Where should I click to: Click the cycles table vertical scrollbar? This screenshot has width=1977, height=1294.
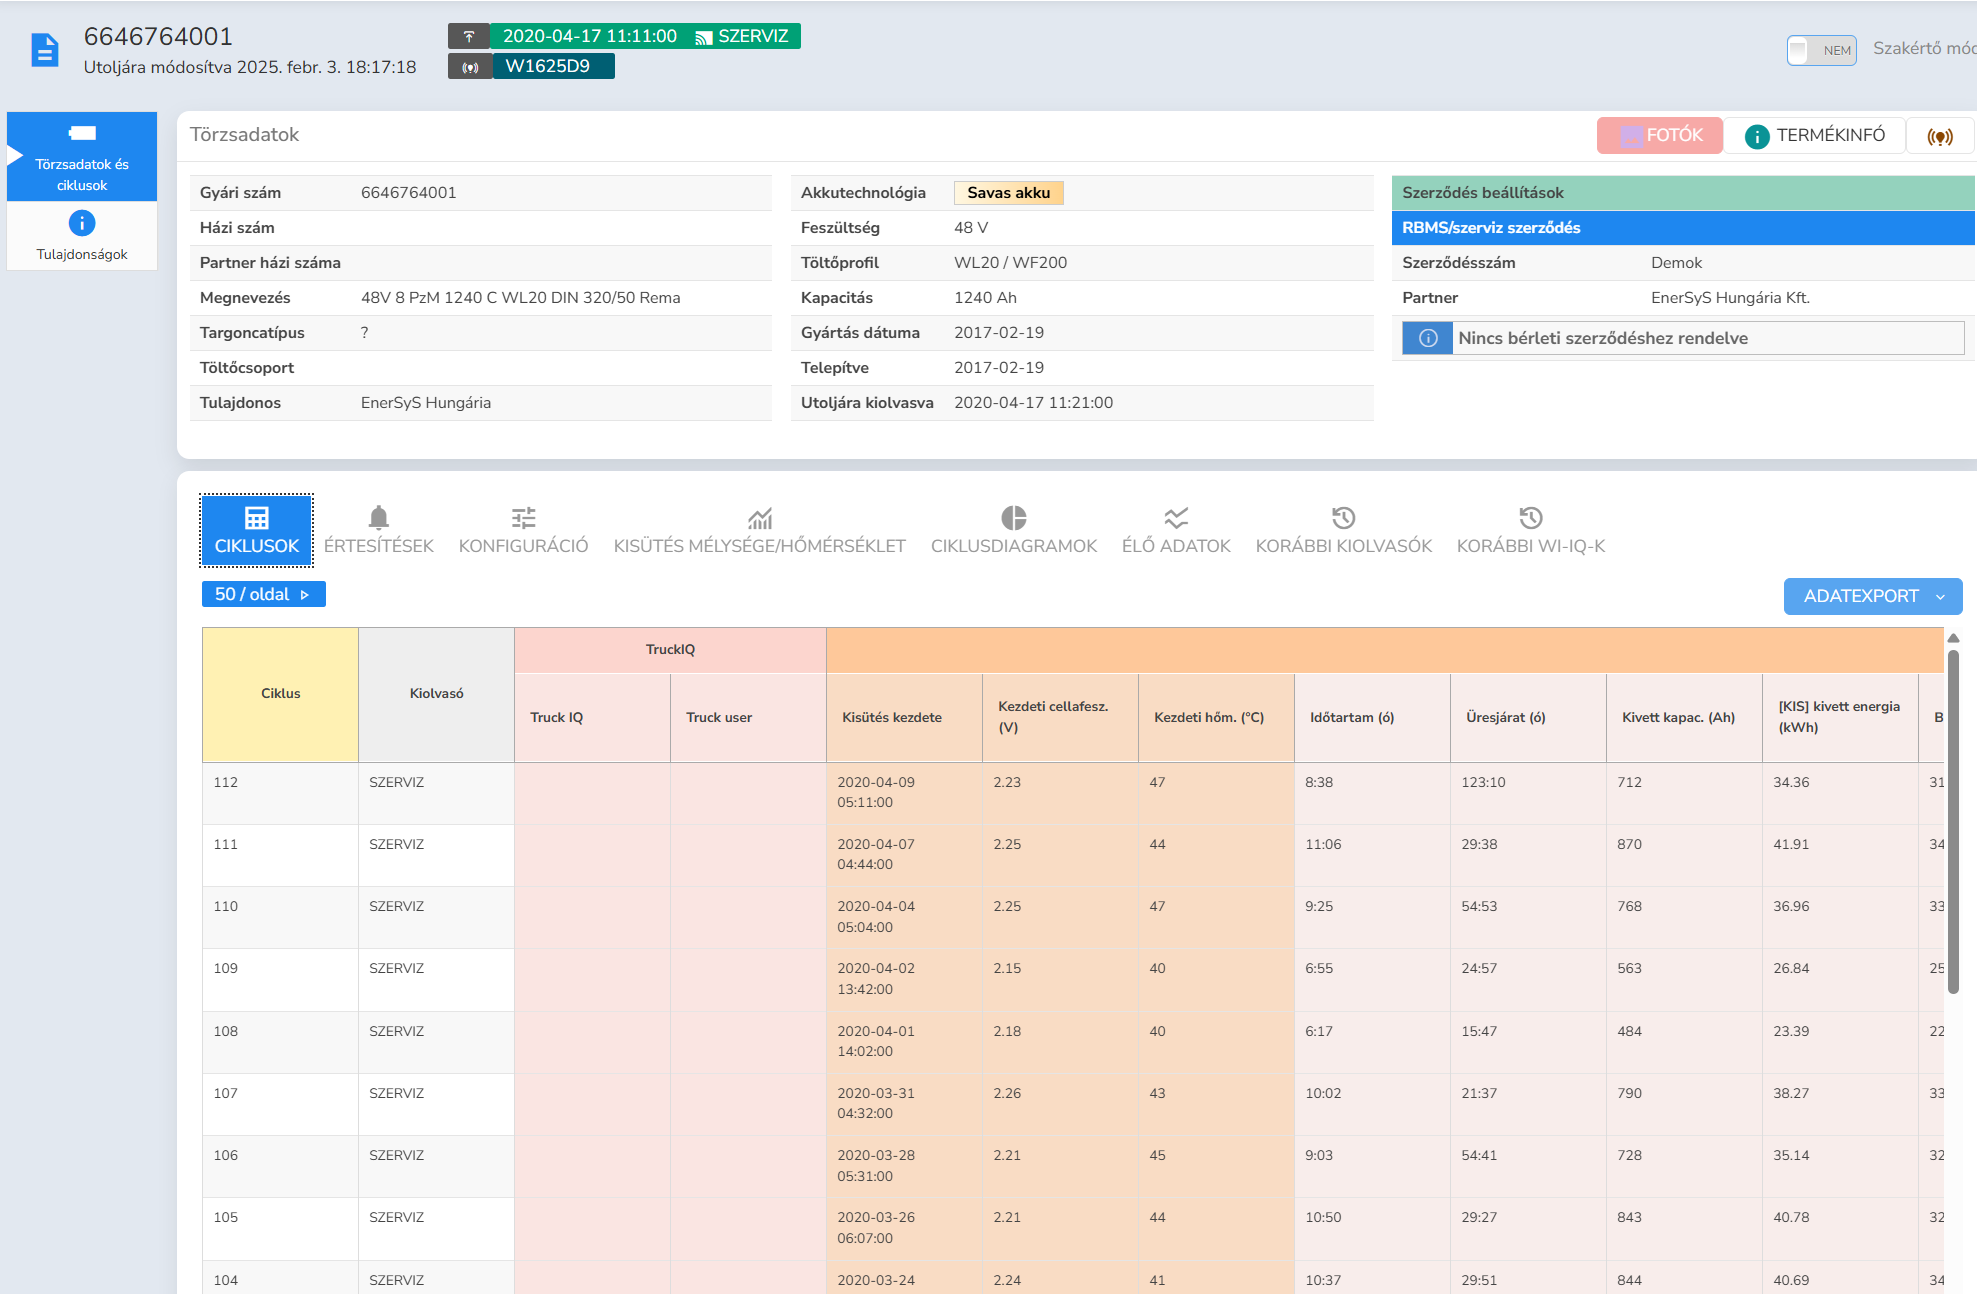click(x=1952, y=820)
